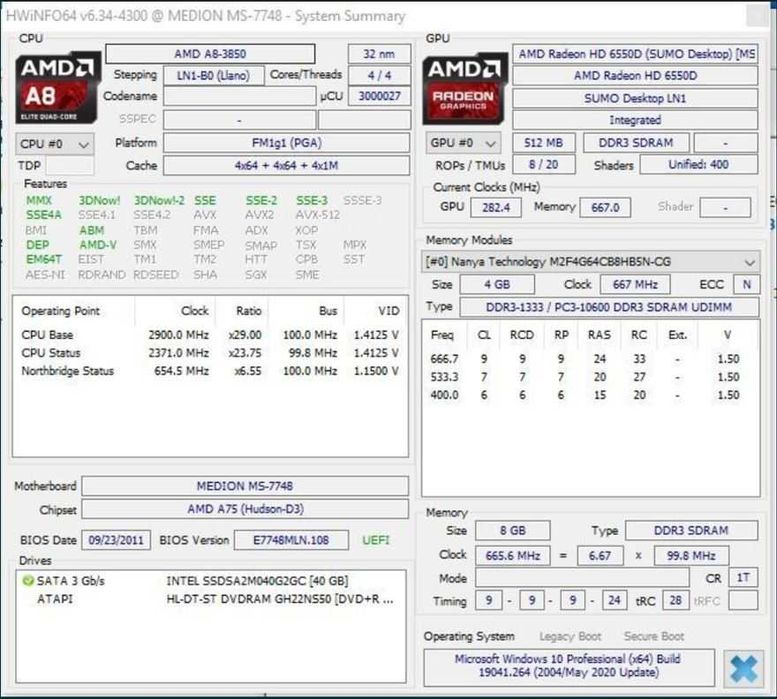The height and width of the screenshot is (699, 777).
Task: Click the MEDION MS-7748 motherboard field
Action: tap(245, 486)
